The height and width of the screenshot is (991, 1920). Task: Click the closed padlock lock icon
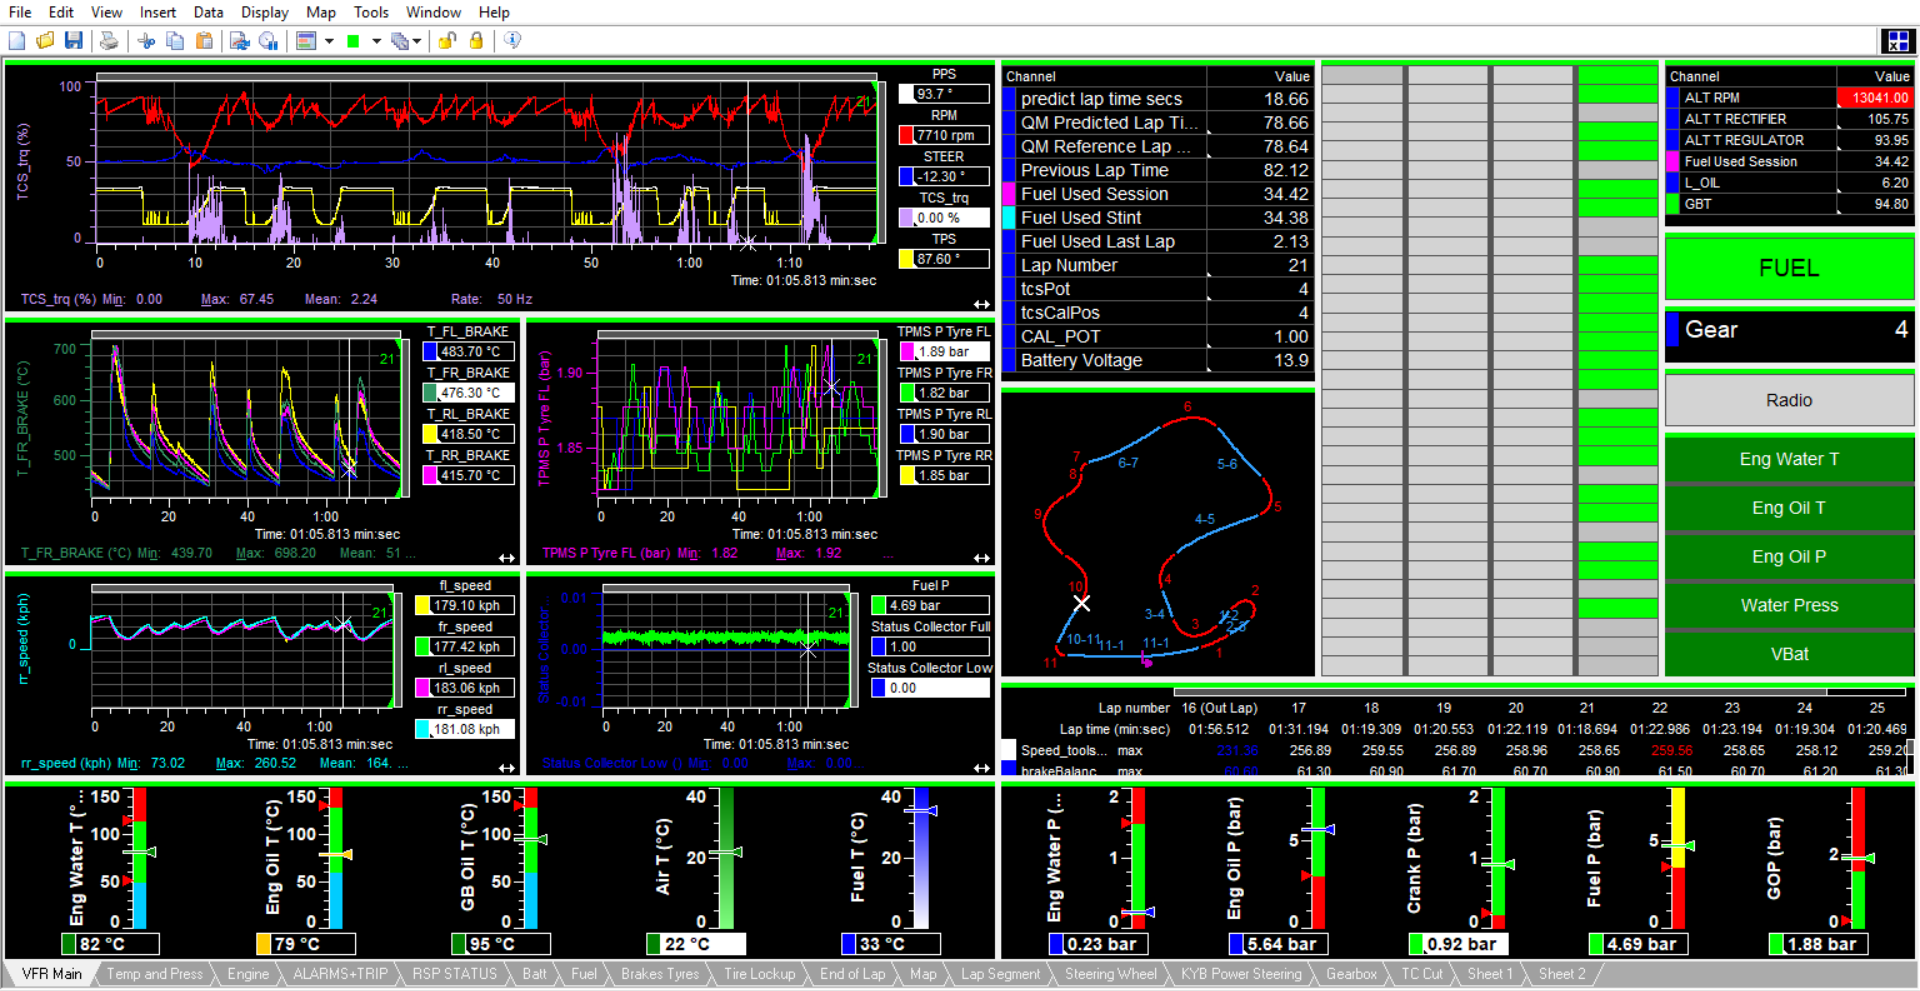point(477,41)
